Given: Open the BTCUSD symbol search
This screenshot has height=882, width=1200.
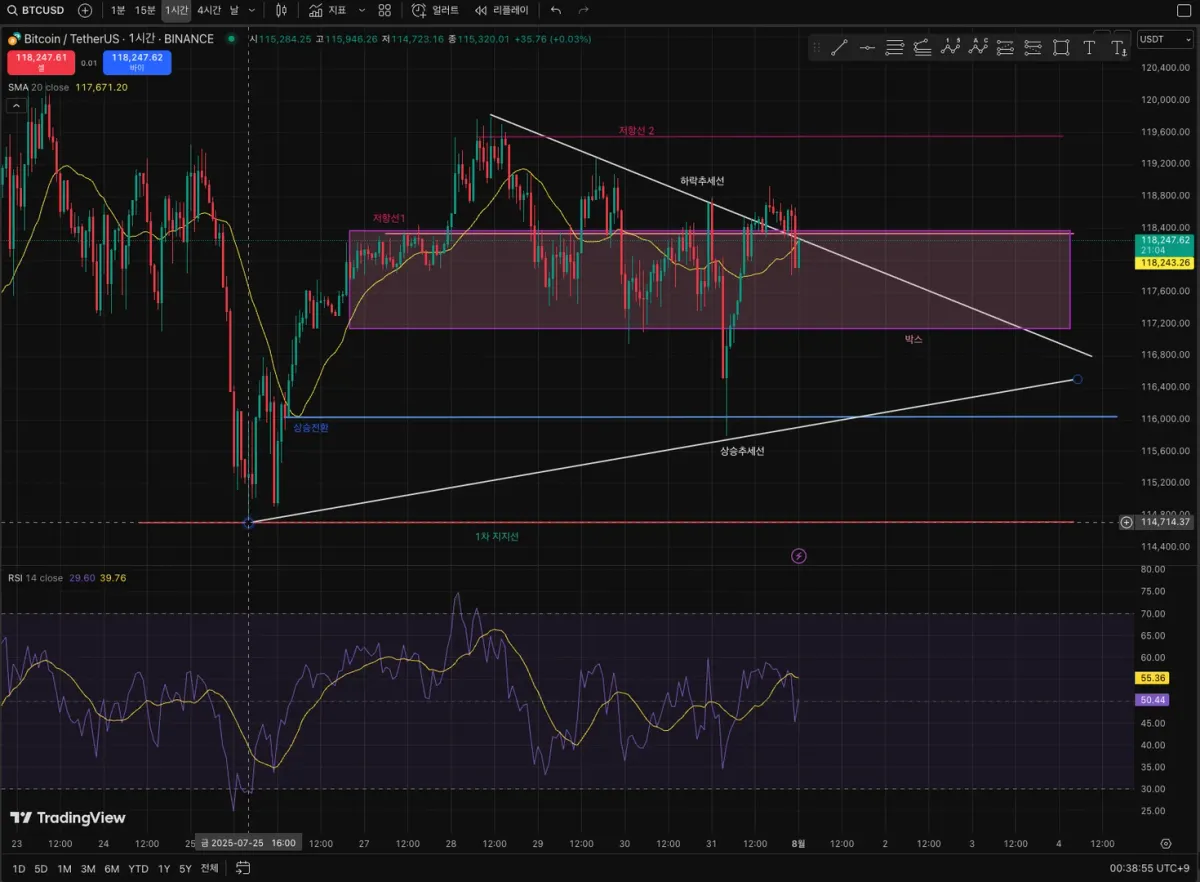Looking at the screenshot, I should coord(35,10).
